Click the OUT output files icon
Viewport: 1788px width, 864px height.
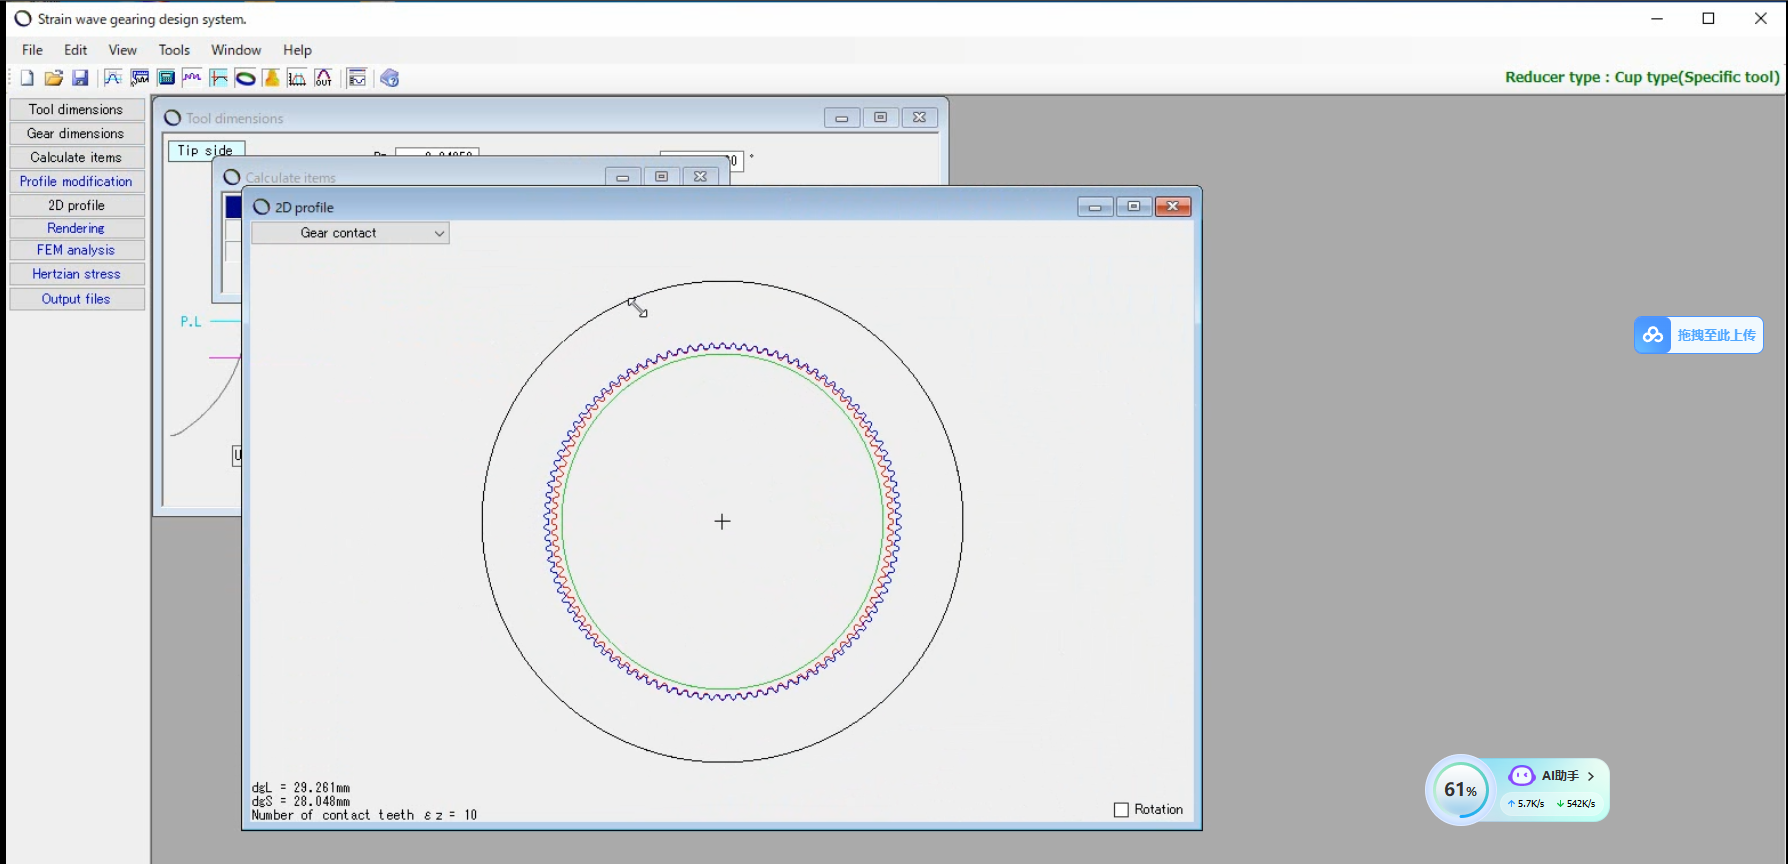[x=323, y=78]
